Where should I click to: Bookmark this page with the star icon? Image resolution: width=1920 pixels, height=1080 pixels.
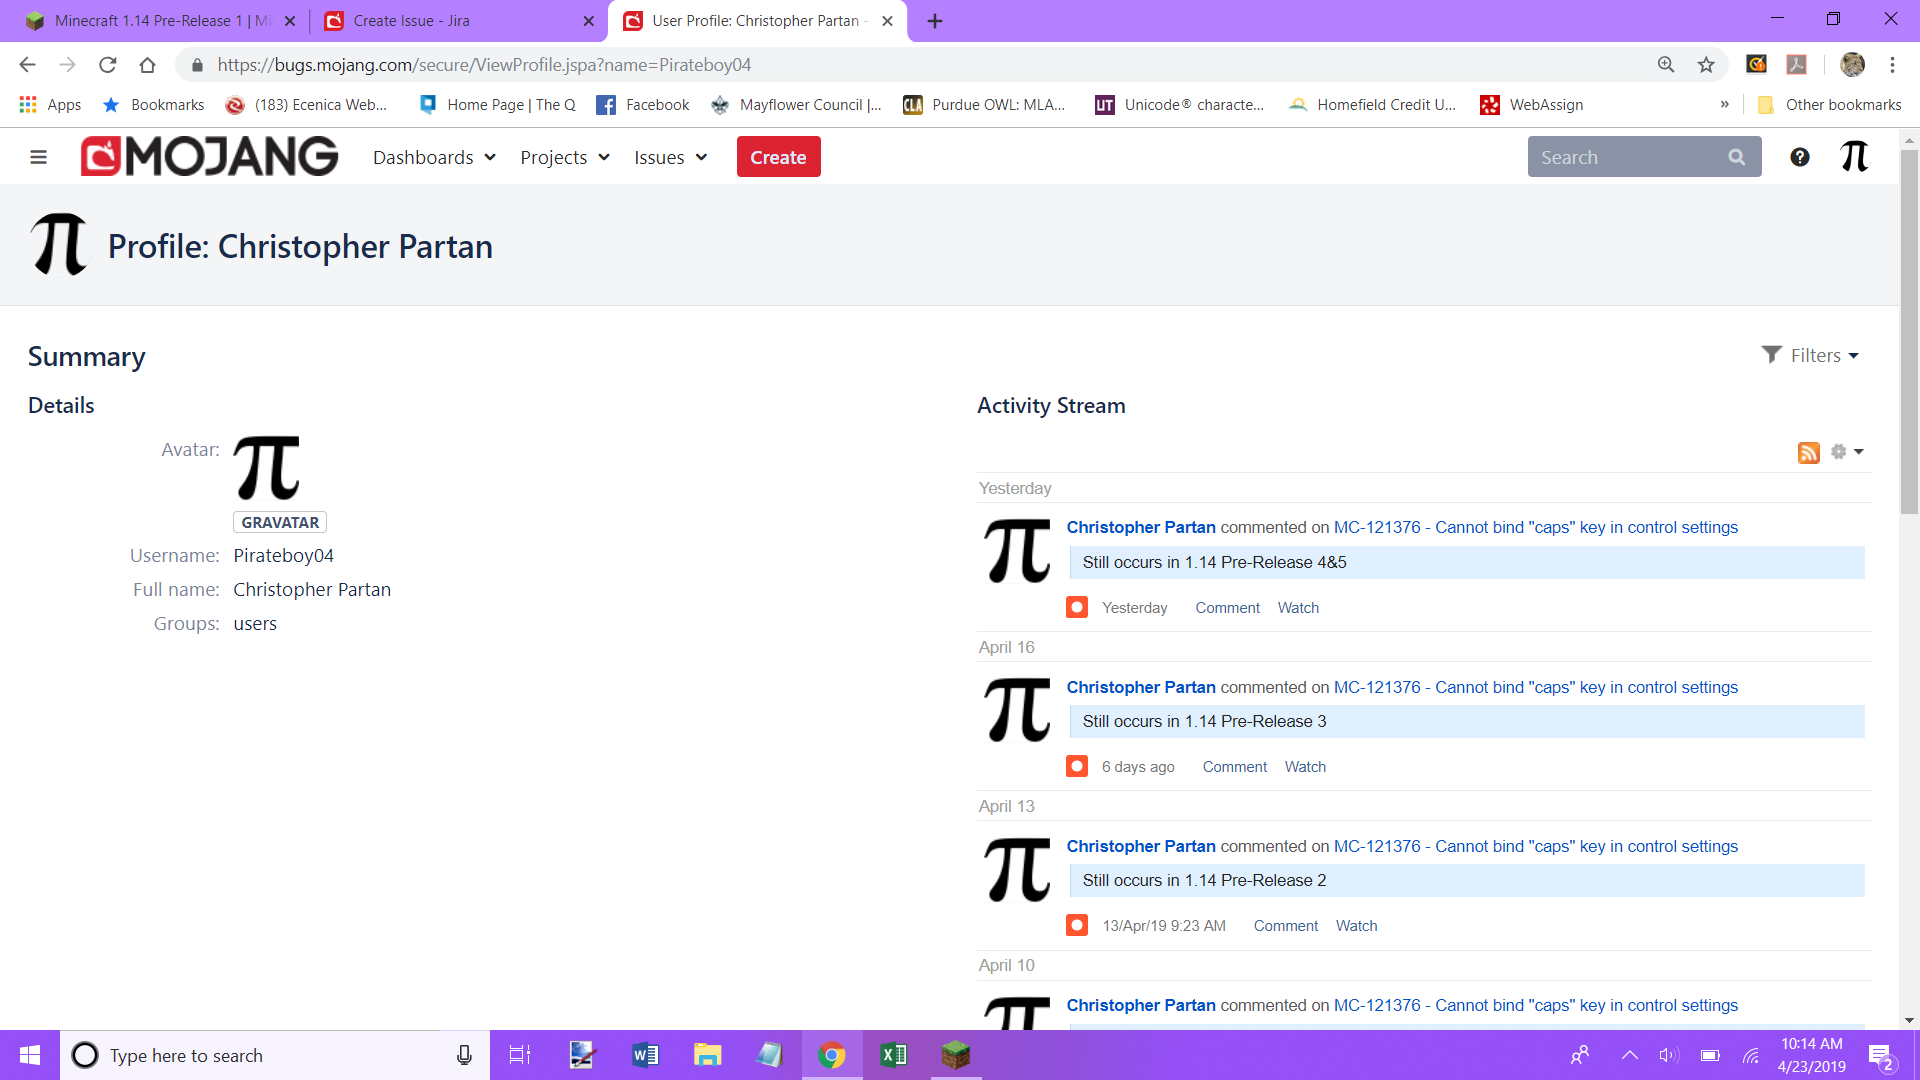click(1706, 65)
